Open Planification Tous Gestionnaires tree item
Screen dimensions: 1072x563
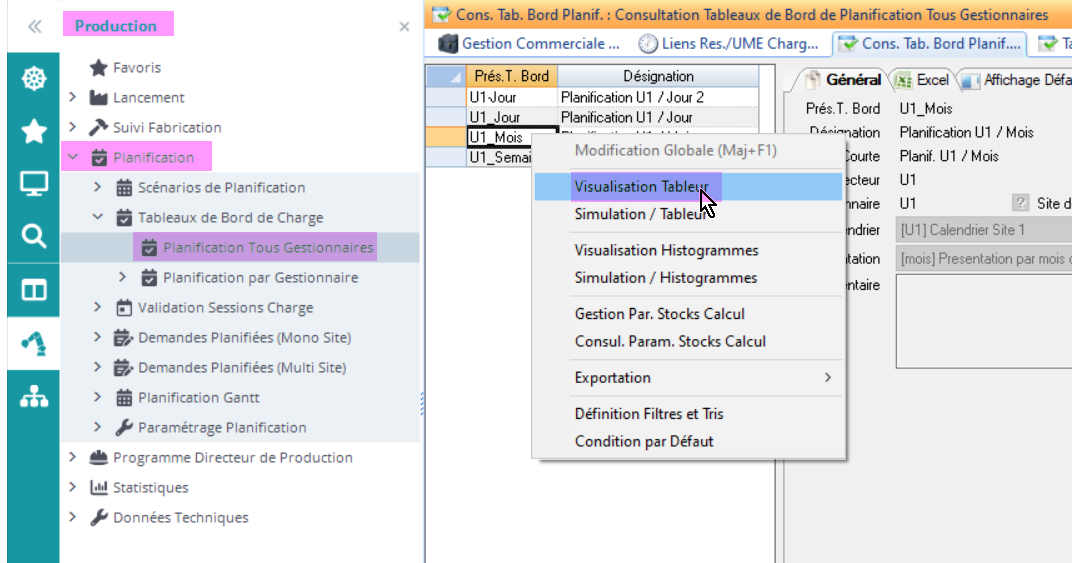pyautogui.click(x=267, y=248)
